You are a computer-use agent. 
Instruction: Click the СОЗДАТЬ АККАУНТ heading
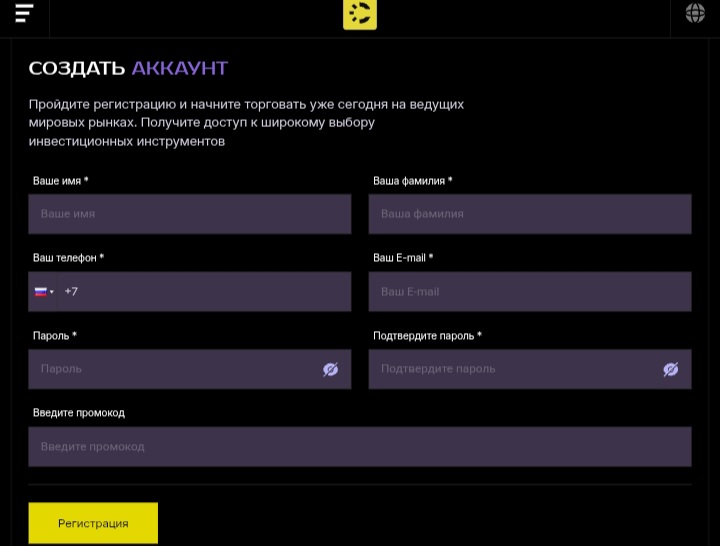(x=128, y=68)
